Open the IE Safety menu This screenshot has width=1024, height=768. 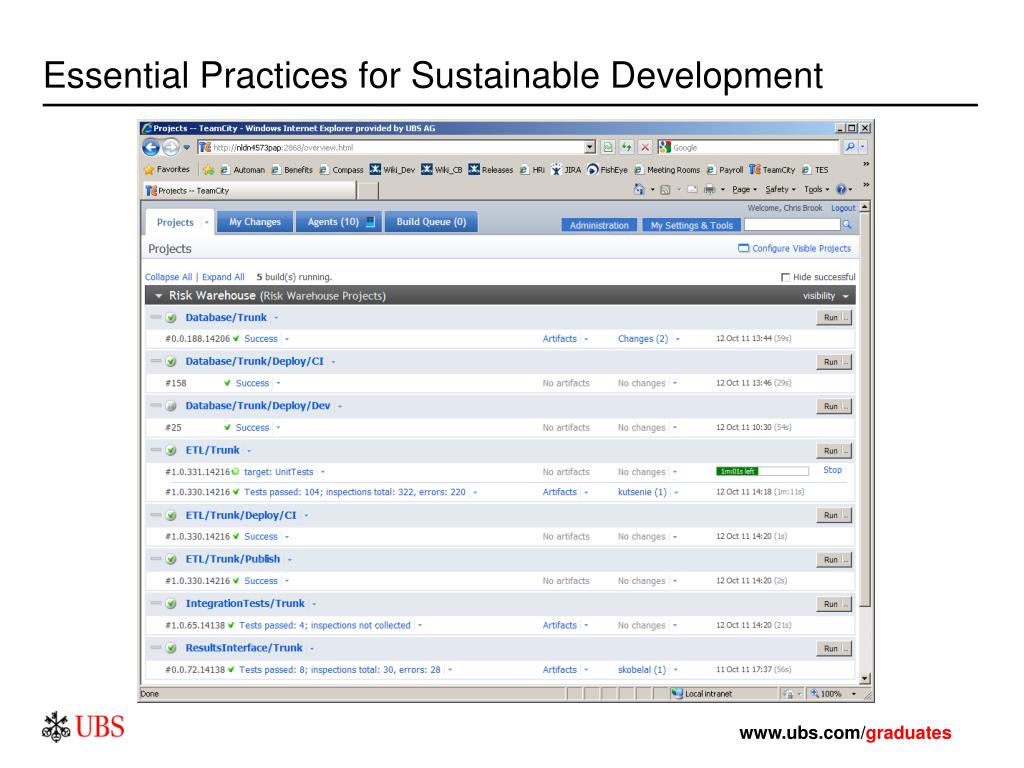click(780, 189)
